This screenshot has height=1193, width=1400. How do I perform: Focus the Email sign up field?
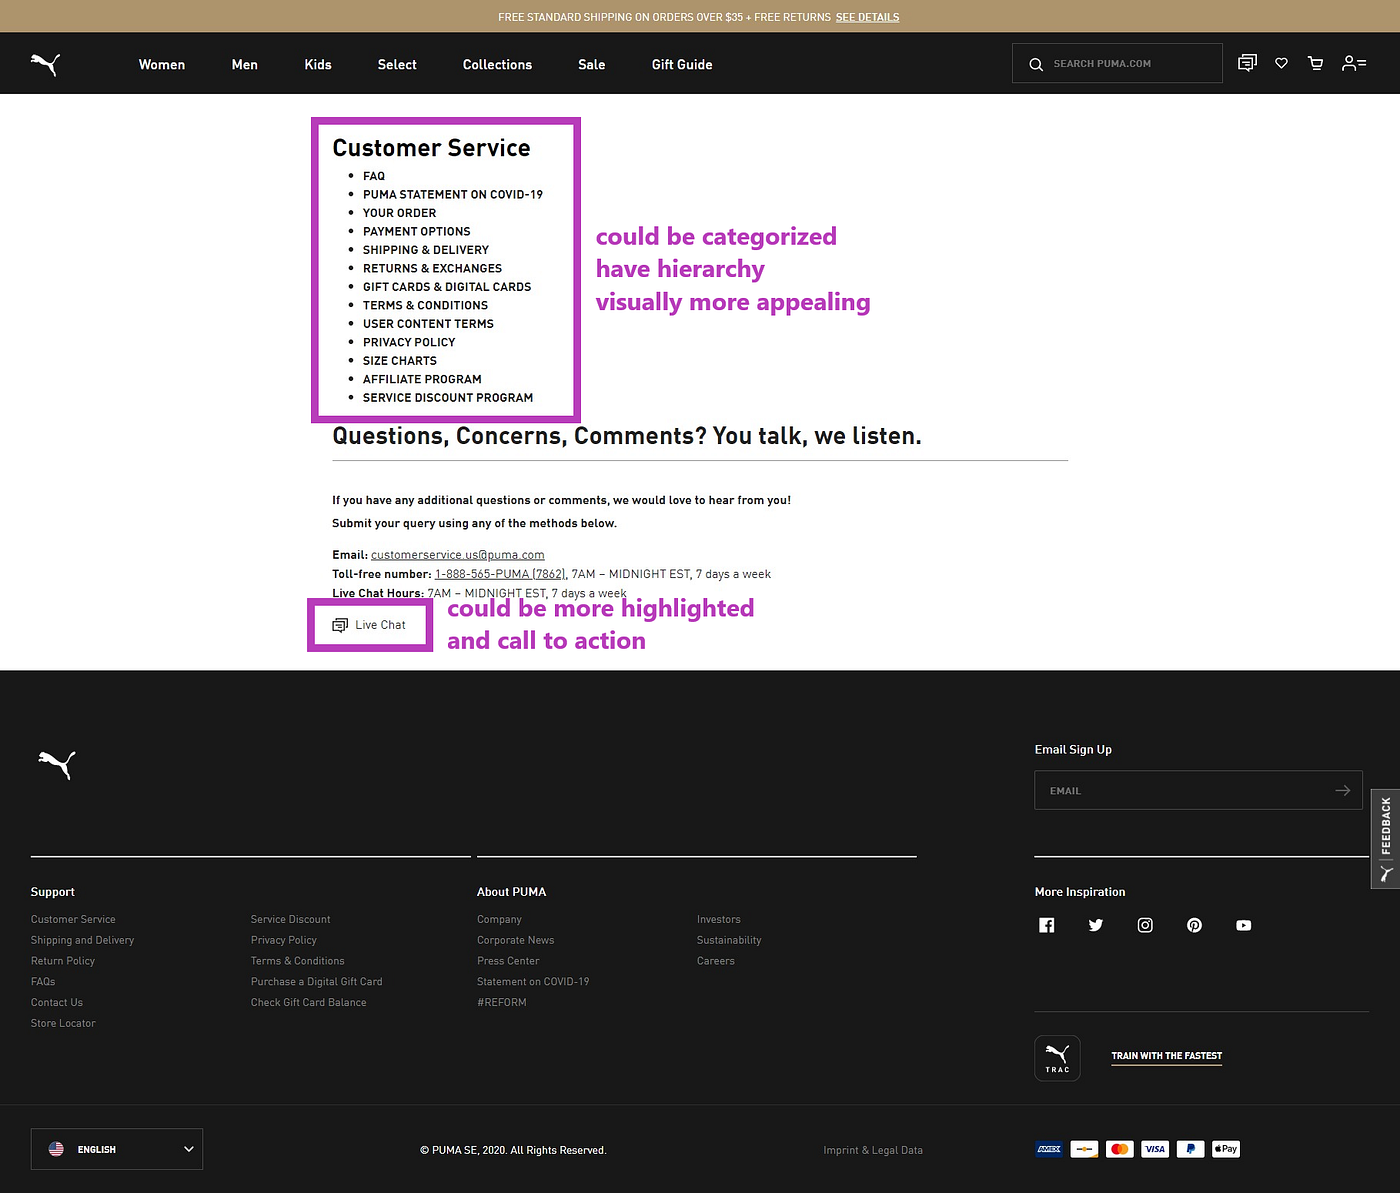[x=1198, y=790]
